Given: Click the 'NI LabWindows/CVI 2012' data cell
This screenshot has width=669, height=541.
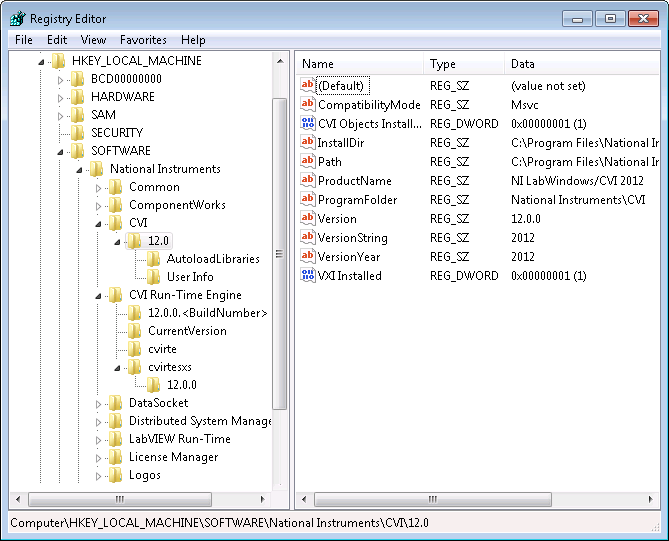Looking at the screenshot, I should (x=577, y=181).
